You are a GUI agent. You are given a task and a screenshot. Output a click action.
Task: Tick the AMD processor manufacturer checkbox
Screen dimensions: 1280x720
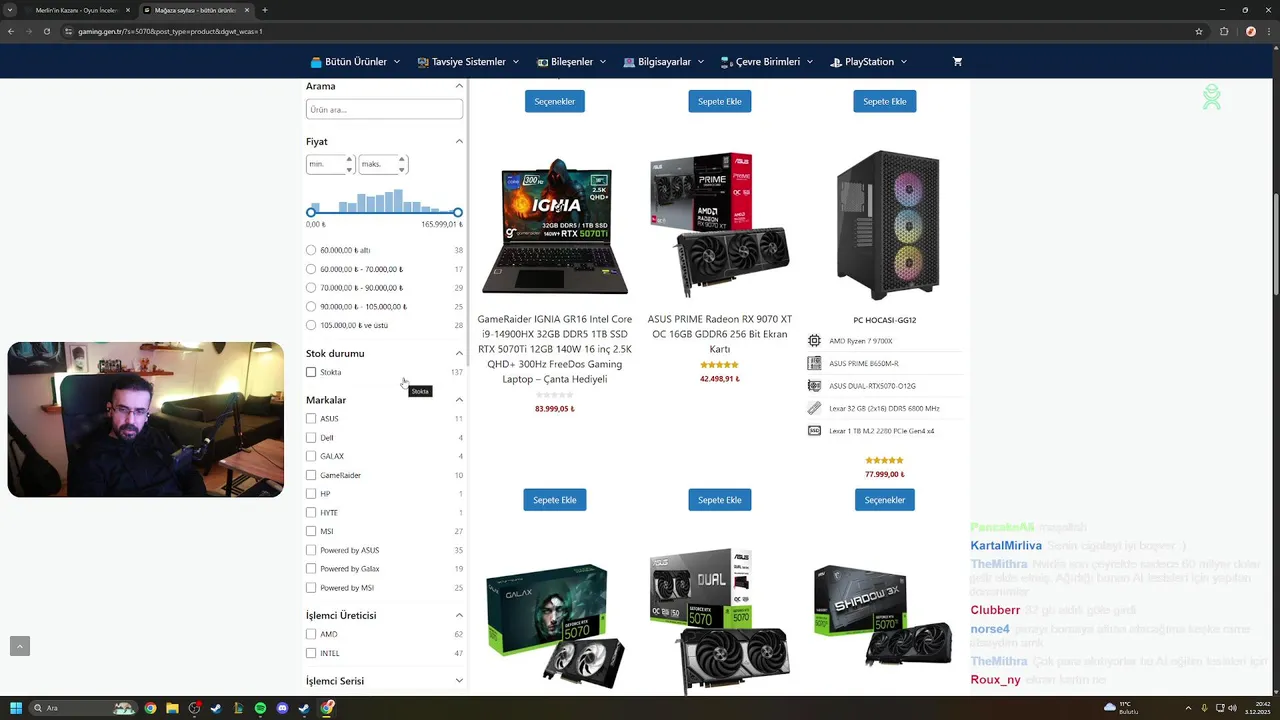(311, 634)
